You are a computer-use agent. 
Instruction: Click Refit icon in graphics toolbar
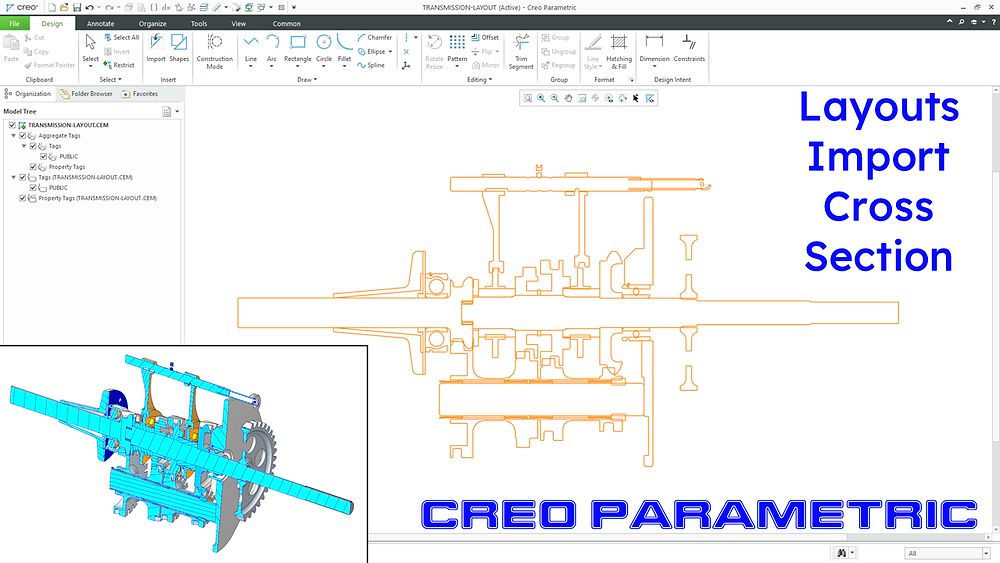pos(527,98)
